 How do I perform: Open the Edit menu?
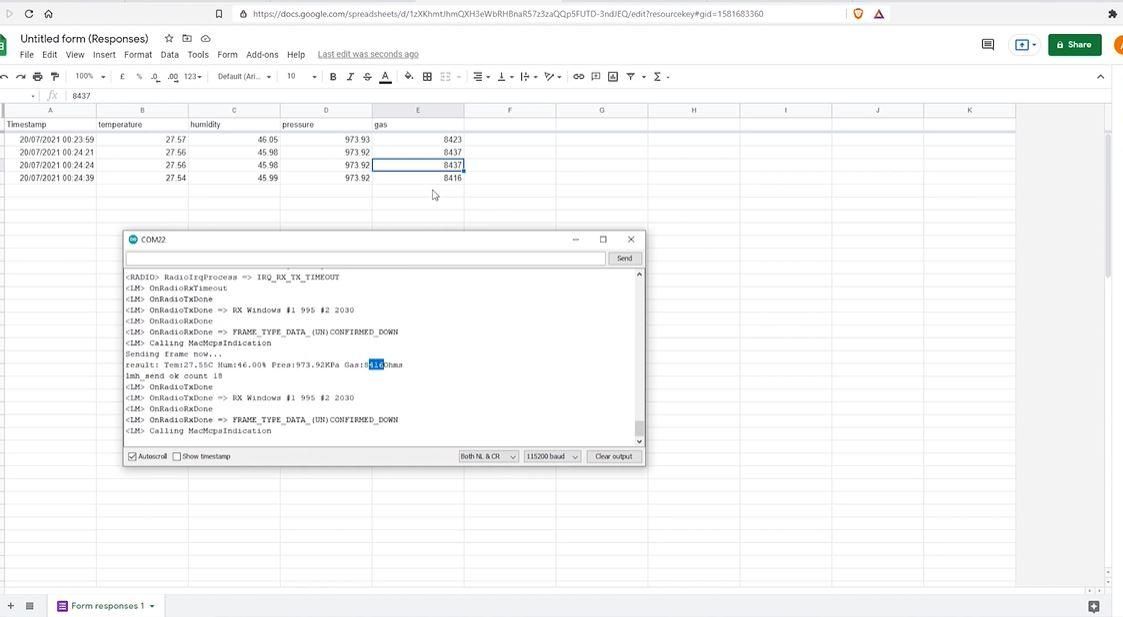coord(49,54)
